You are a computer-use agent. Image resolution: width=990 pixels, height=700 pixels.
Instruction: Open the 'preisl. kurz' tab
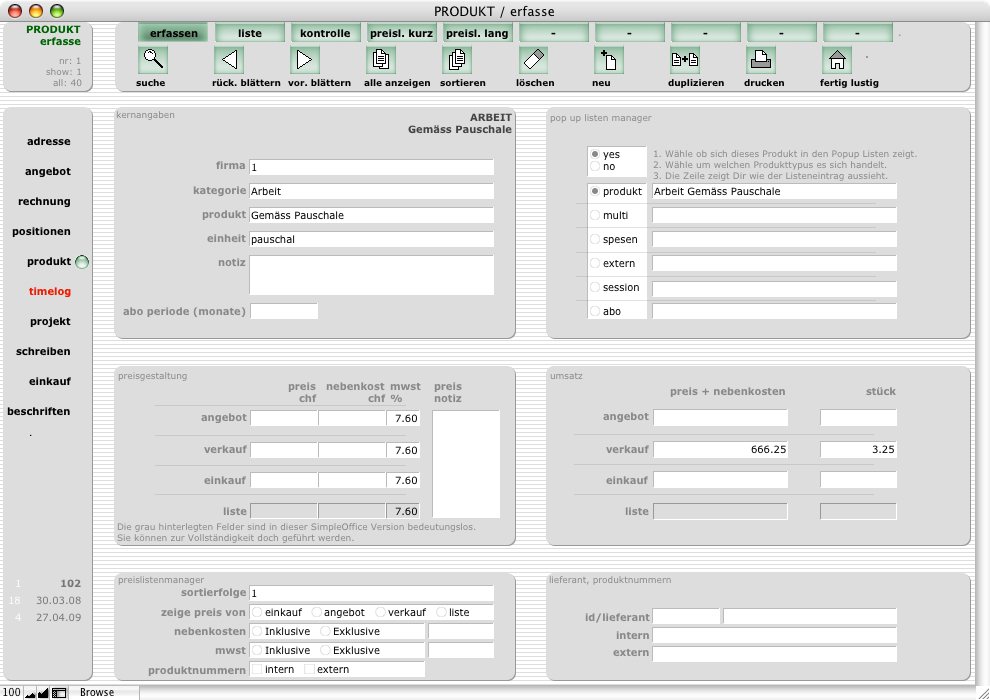pos(402,33)
